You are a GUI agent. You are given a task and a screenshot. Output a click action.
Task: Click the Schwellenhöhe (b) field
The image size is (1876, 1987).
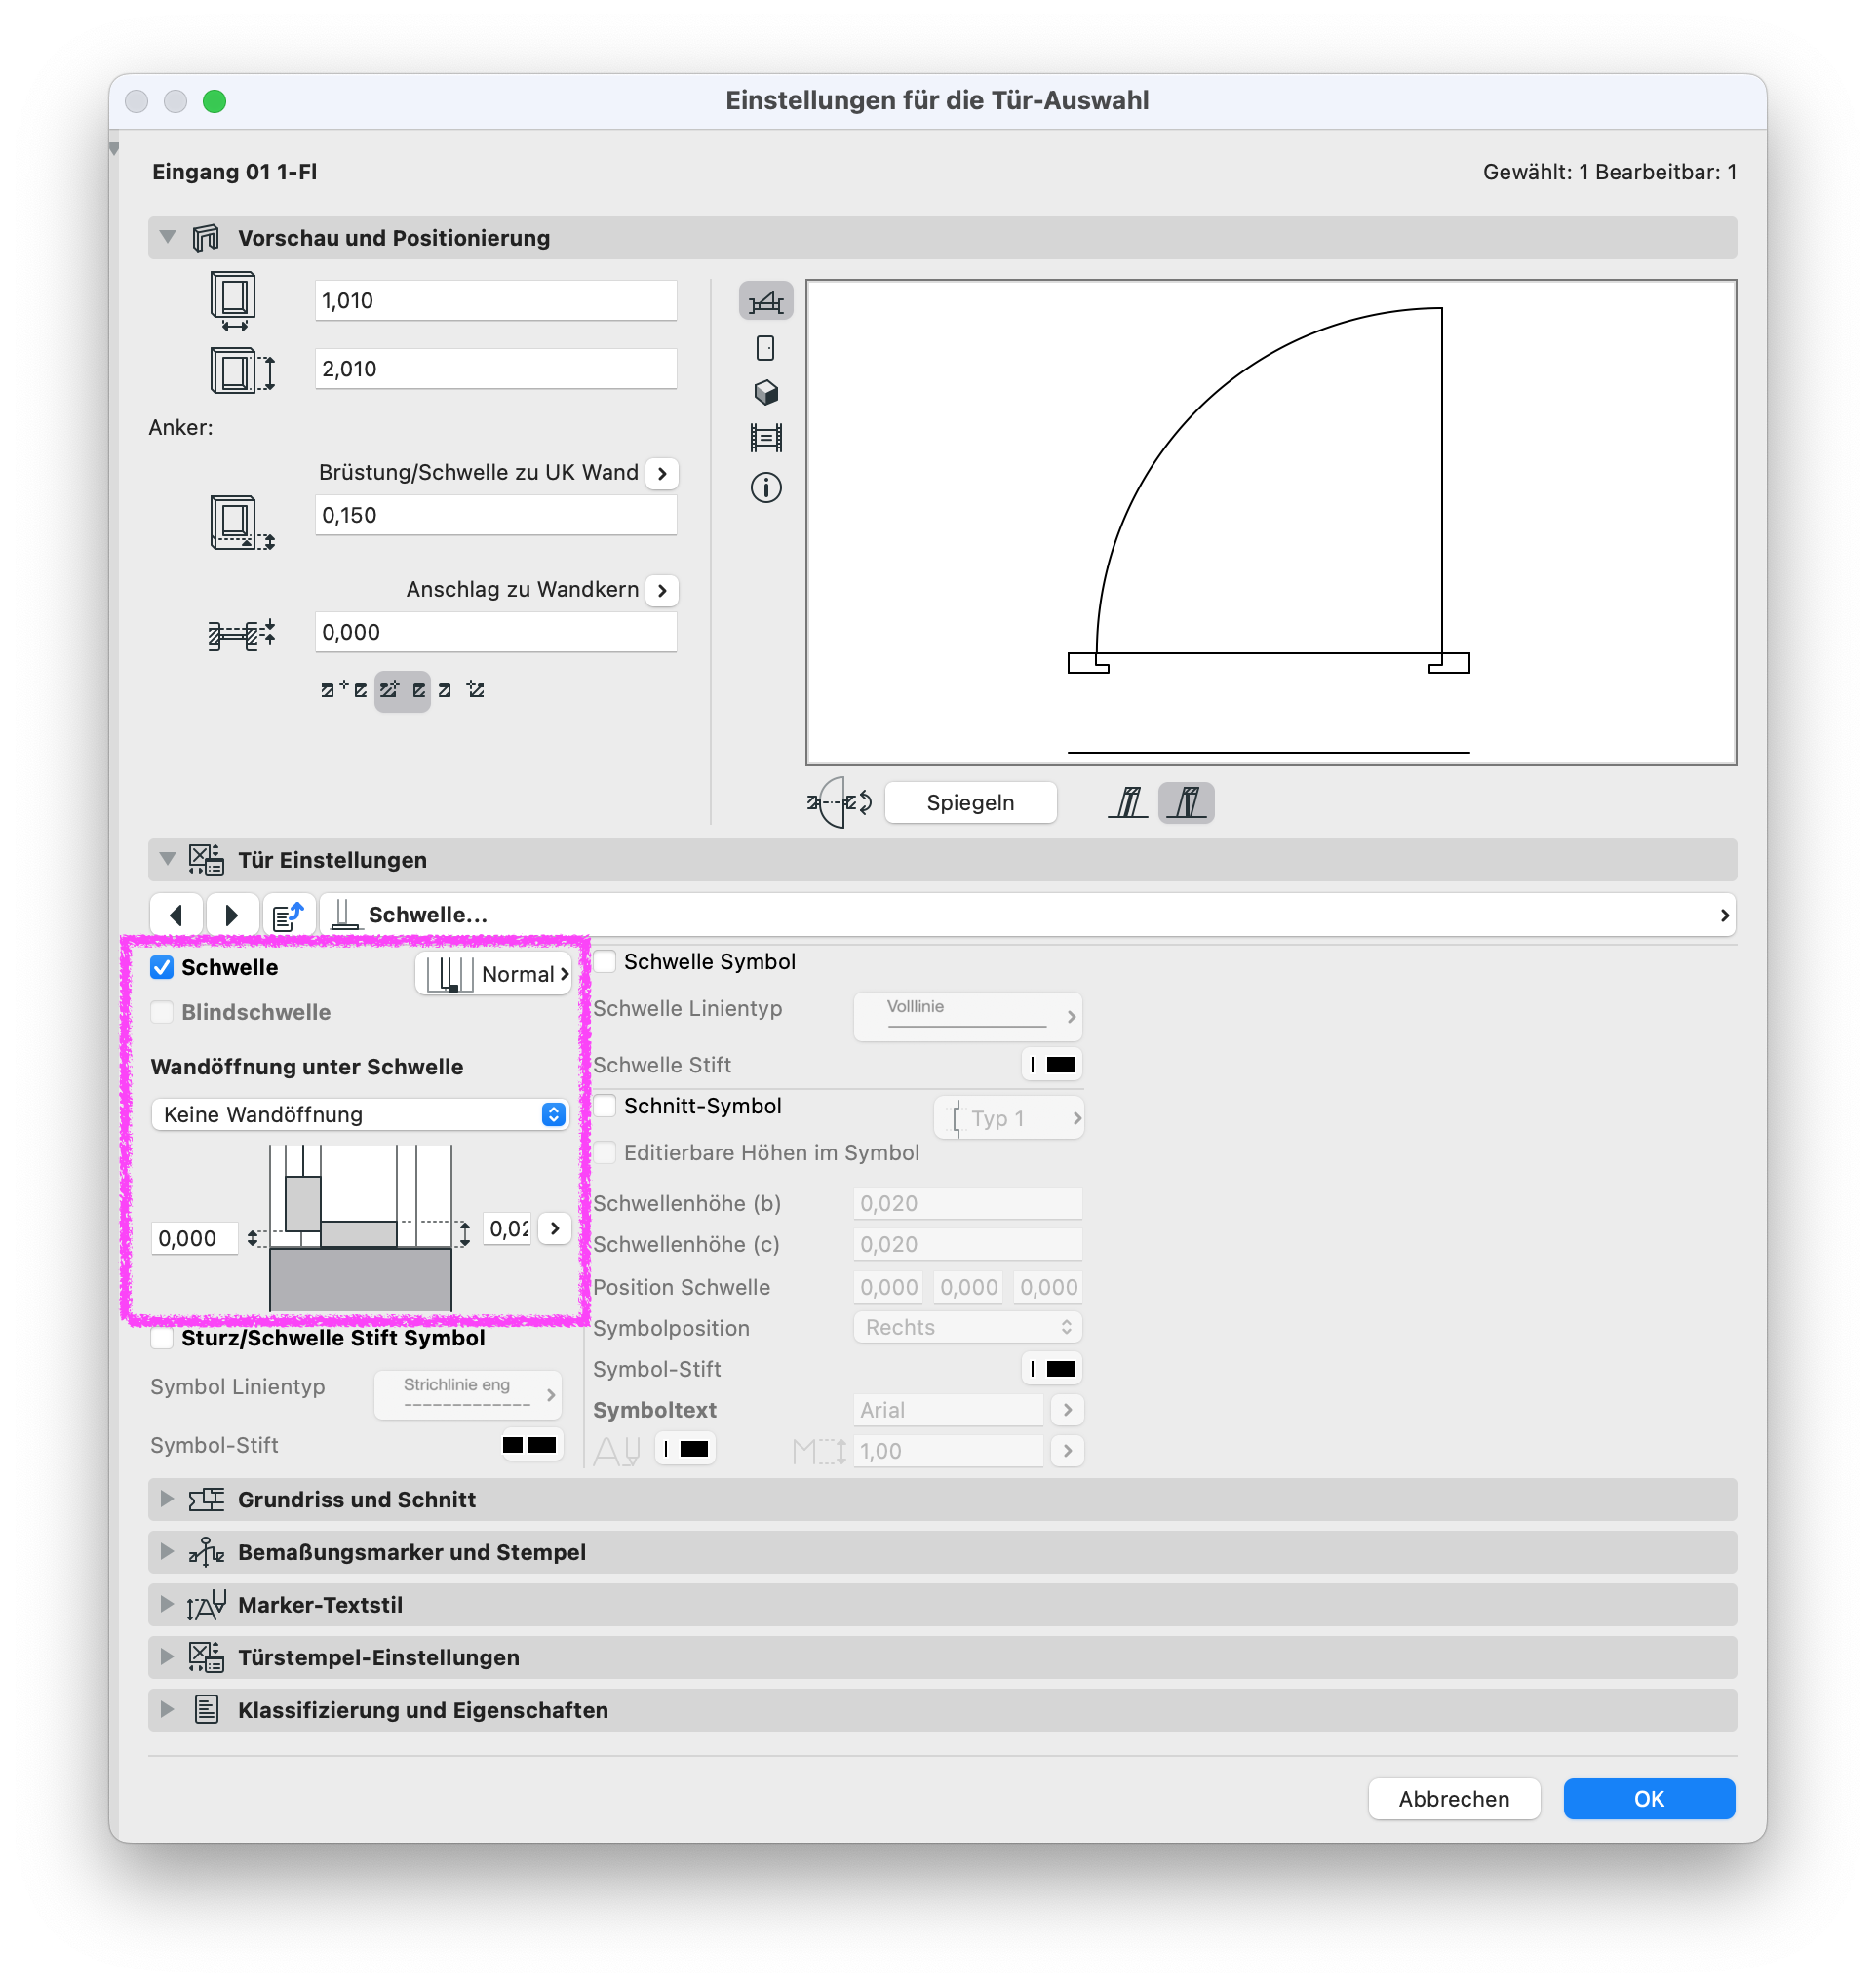click(968, 1204)
